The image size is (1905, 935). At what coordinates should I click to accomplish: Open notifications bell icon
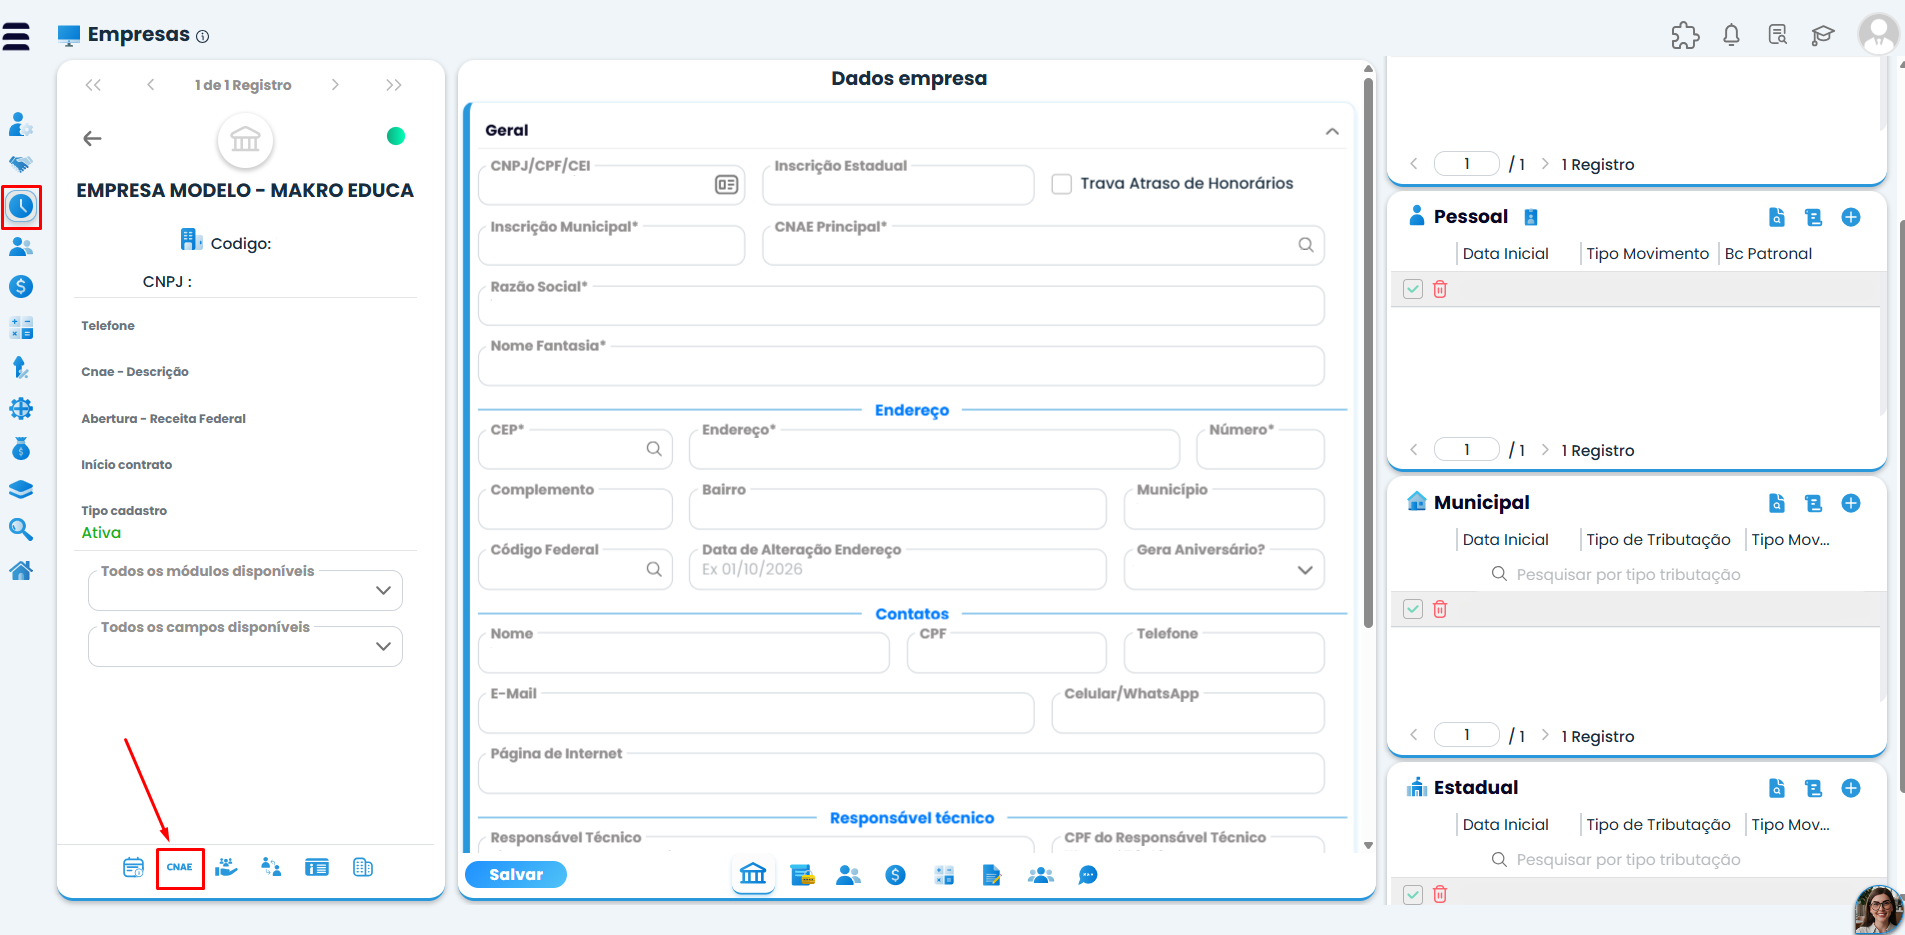click(1731, 36)
